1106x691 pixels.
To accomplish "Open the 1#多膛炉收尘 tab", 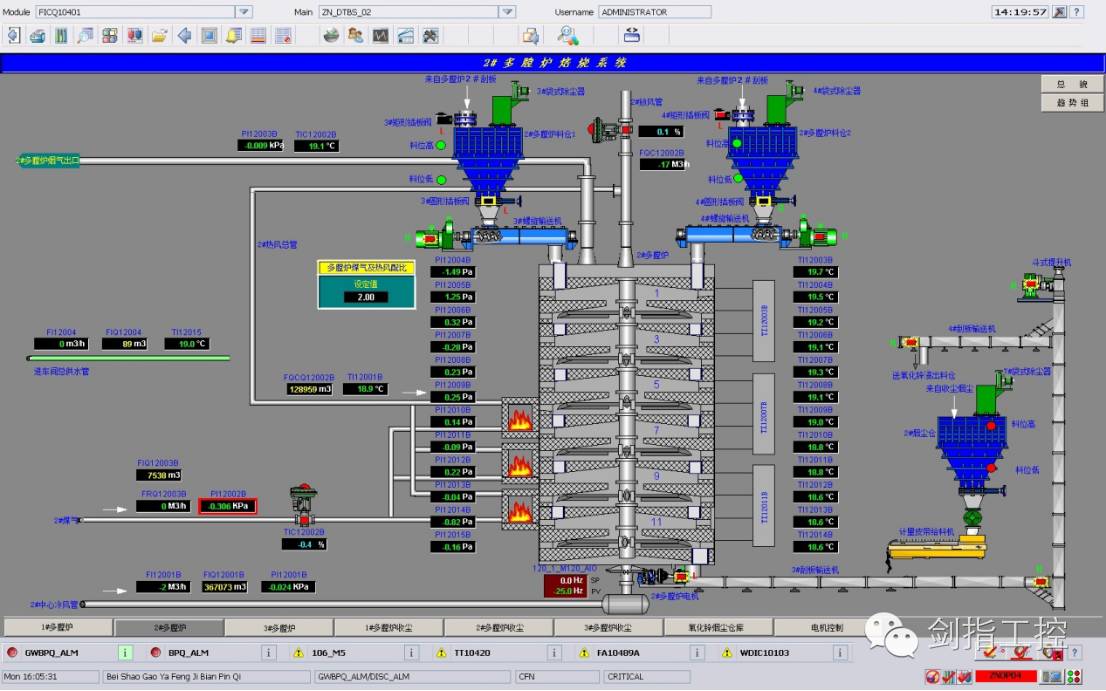I will pyautogui.click(x=389, y=627).
